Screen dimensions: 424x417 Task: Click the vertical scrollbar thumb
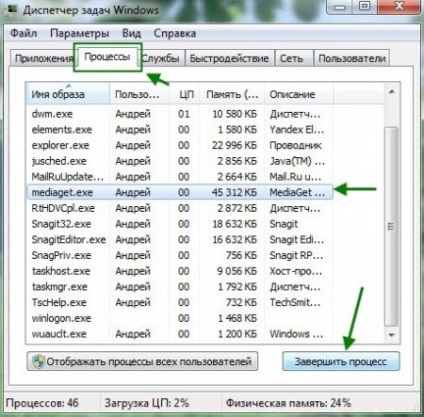[x=391, y=227]
